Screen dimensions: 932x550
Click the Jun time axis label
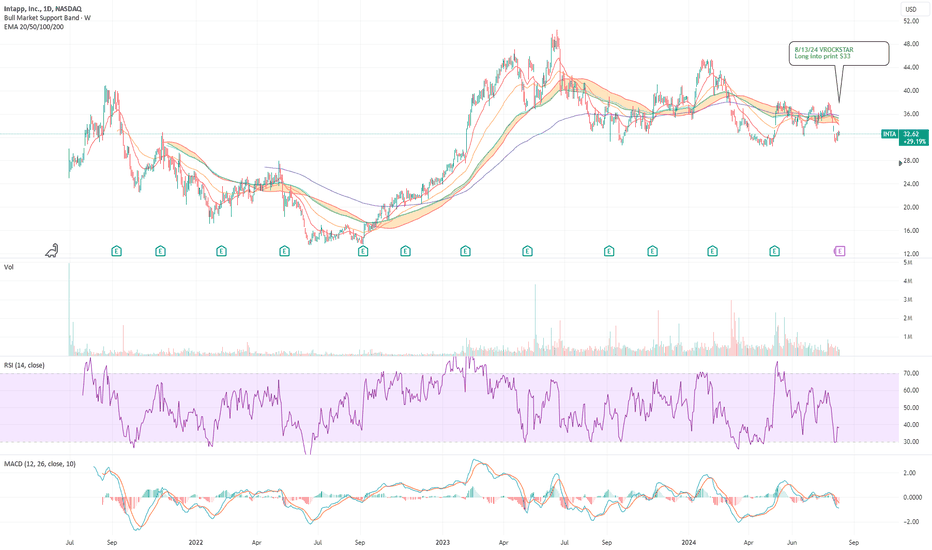click(x=792, y=542)
